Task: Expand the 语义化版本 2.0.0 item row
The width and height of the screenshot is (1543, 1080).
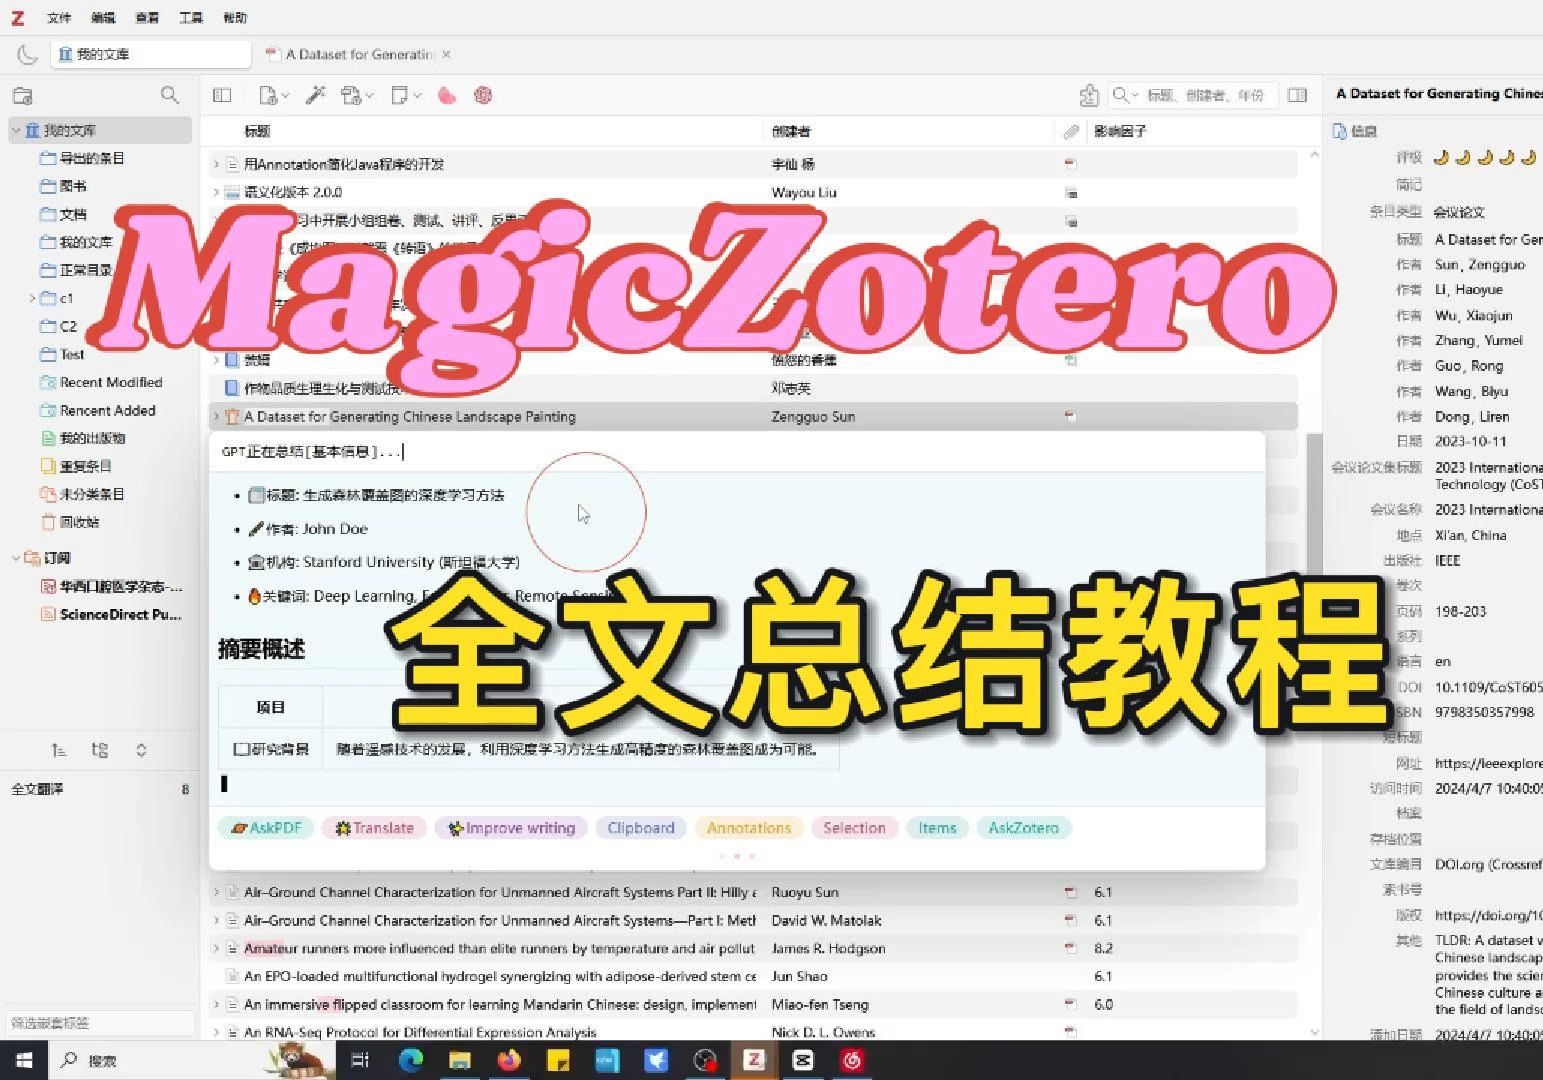Action: (216, 192)
